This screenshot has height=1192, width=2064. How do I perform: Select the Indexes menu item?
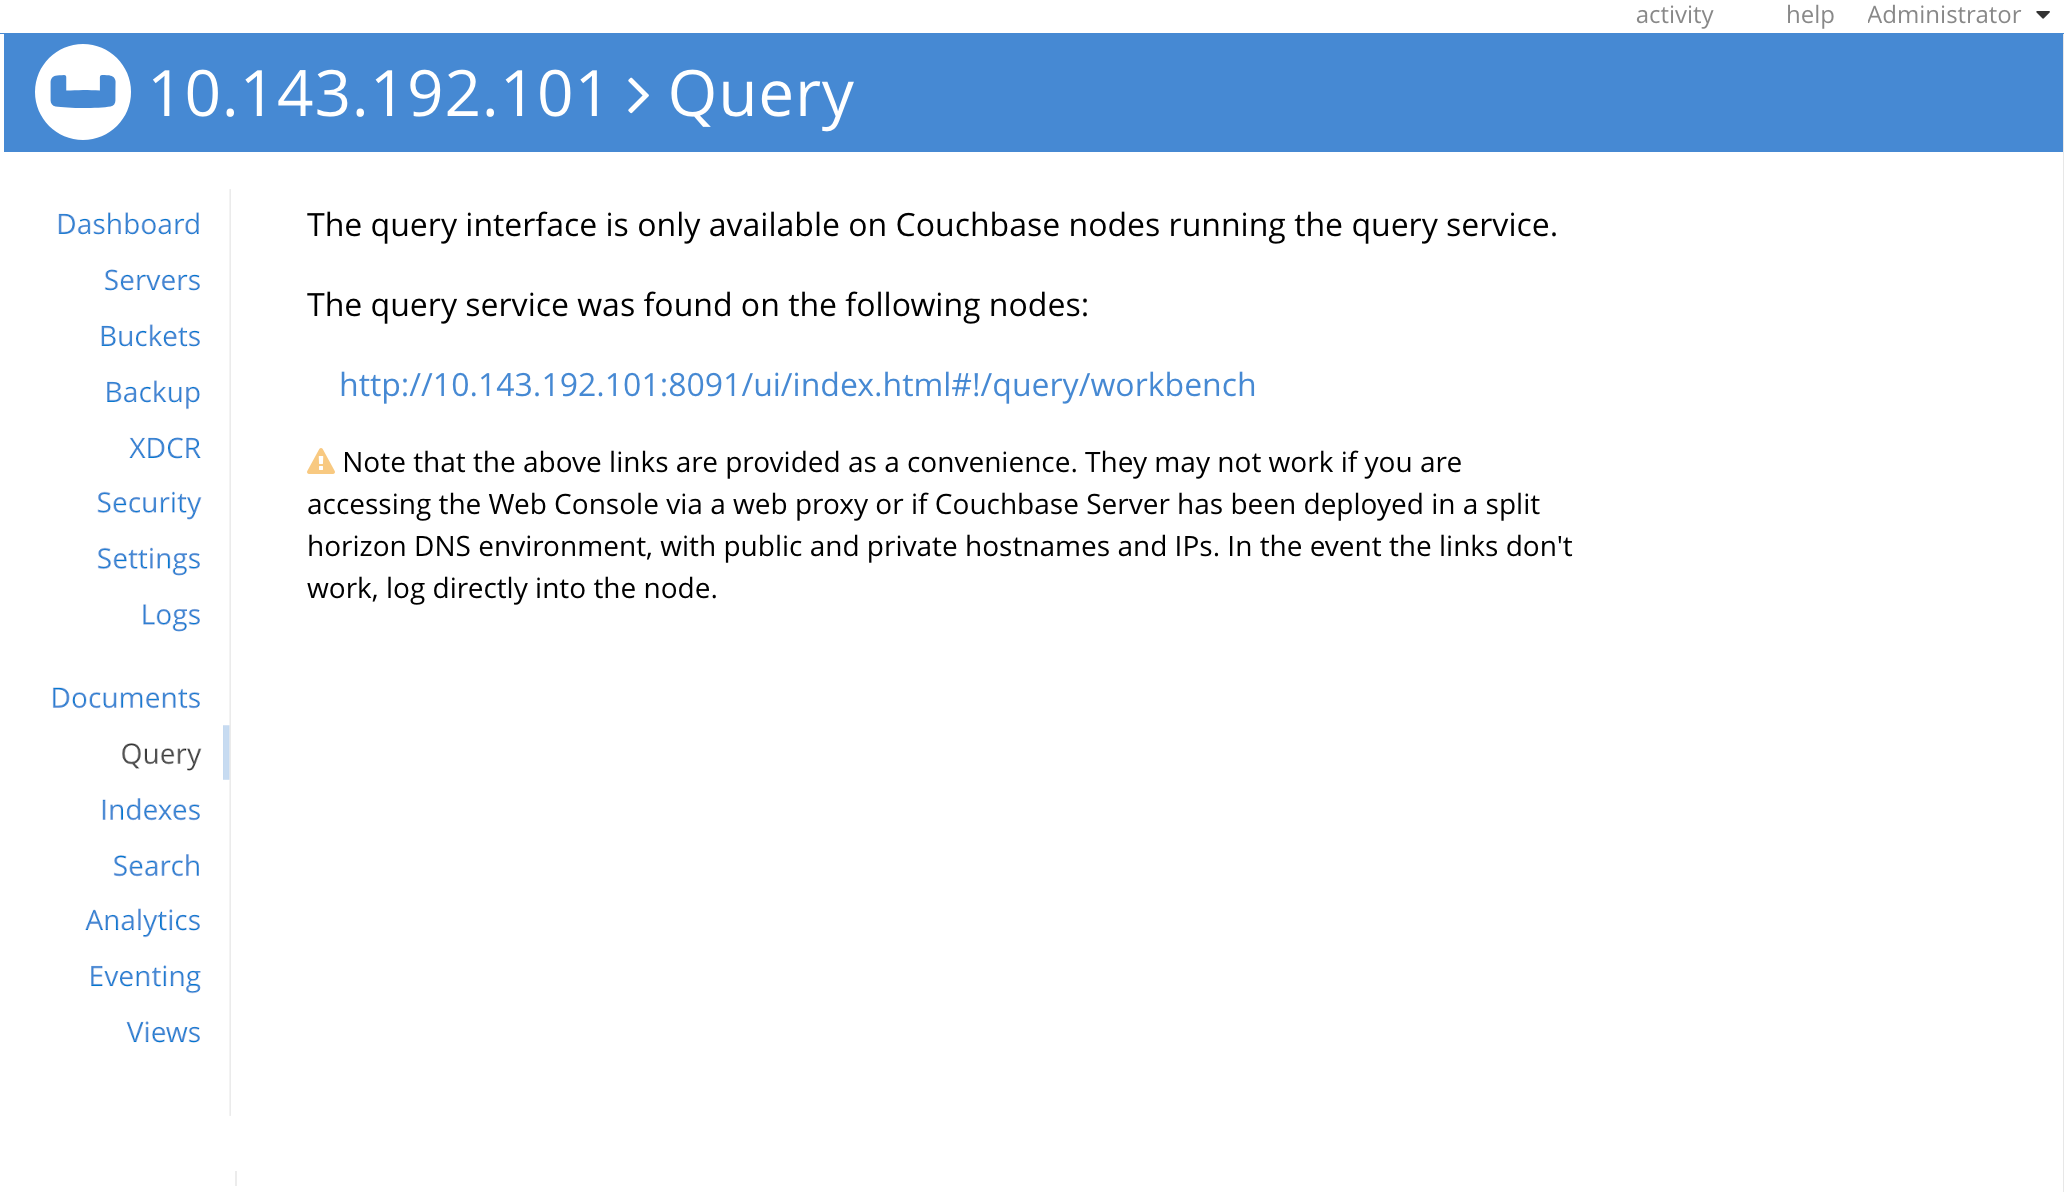148,809
